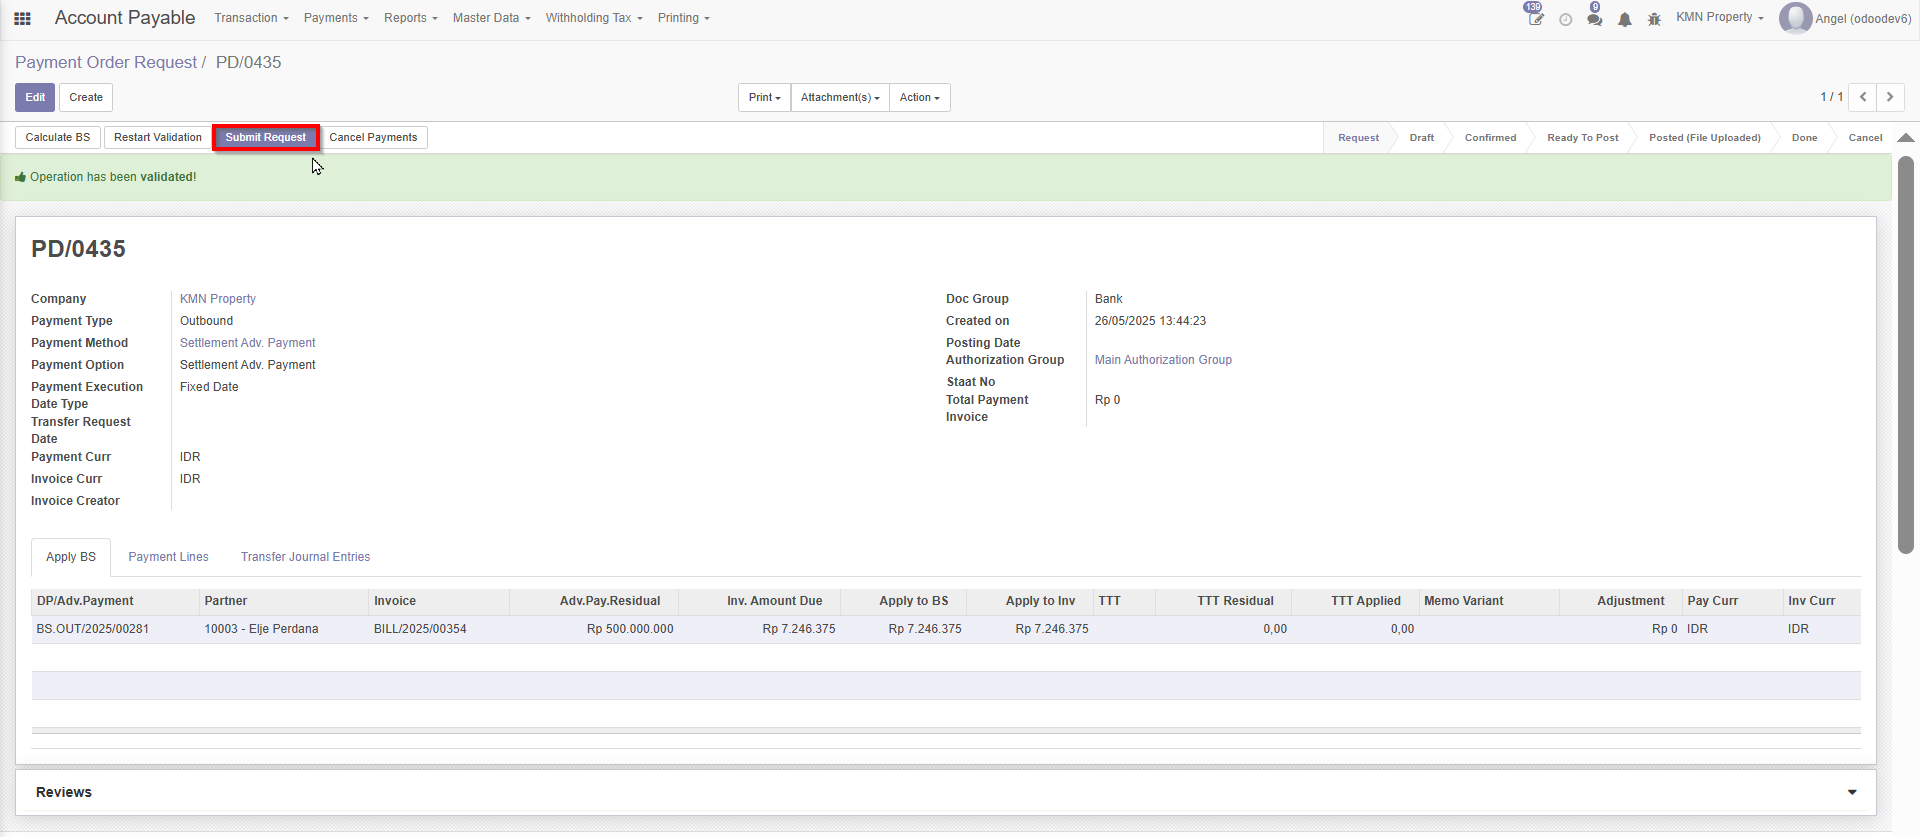Open the Print dropdown button
The image size is (1920, 837).
tap(765, 97)
